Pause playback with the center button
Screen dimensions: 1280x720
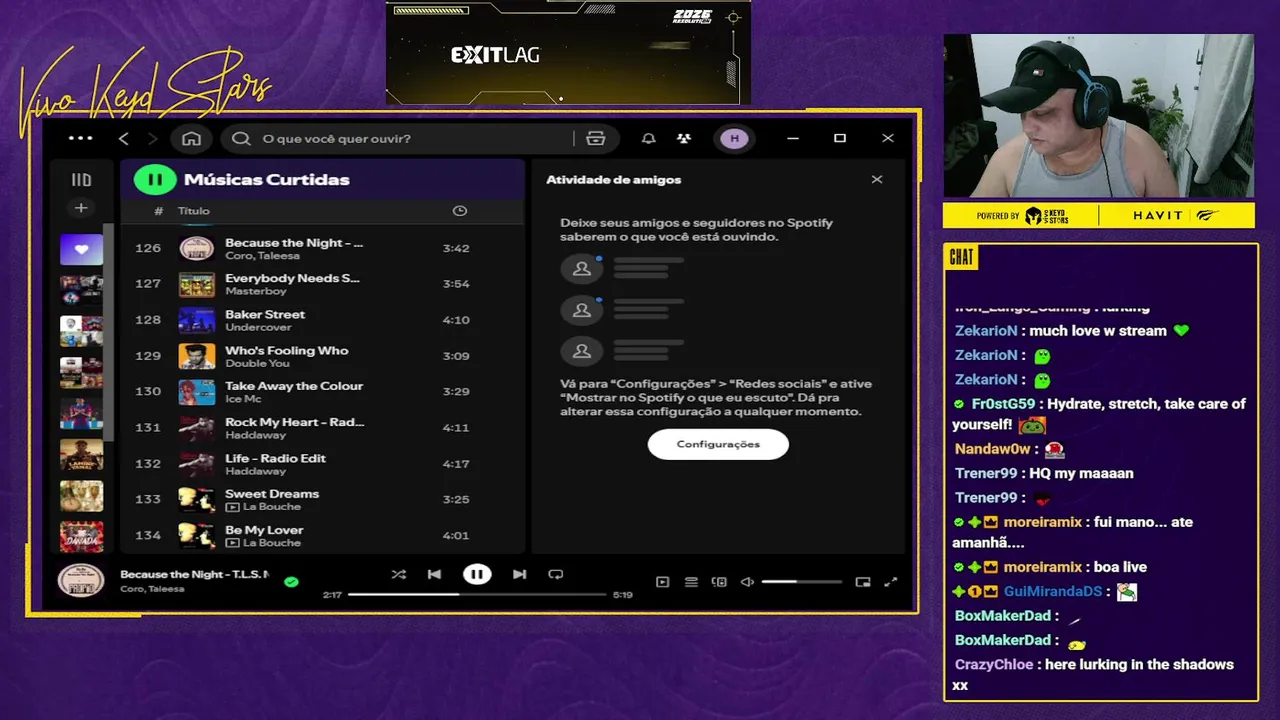pos(477,574)
